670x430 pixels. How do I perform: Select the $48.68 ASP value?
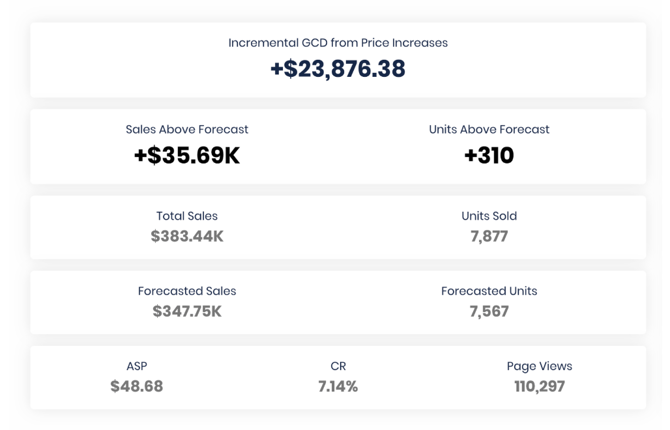coord(137,386)
